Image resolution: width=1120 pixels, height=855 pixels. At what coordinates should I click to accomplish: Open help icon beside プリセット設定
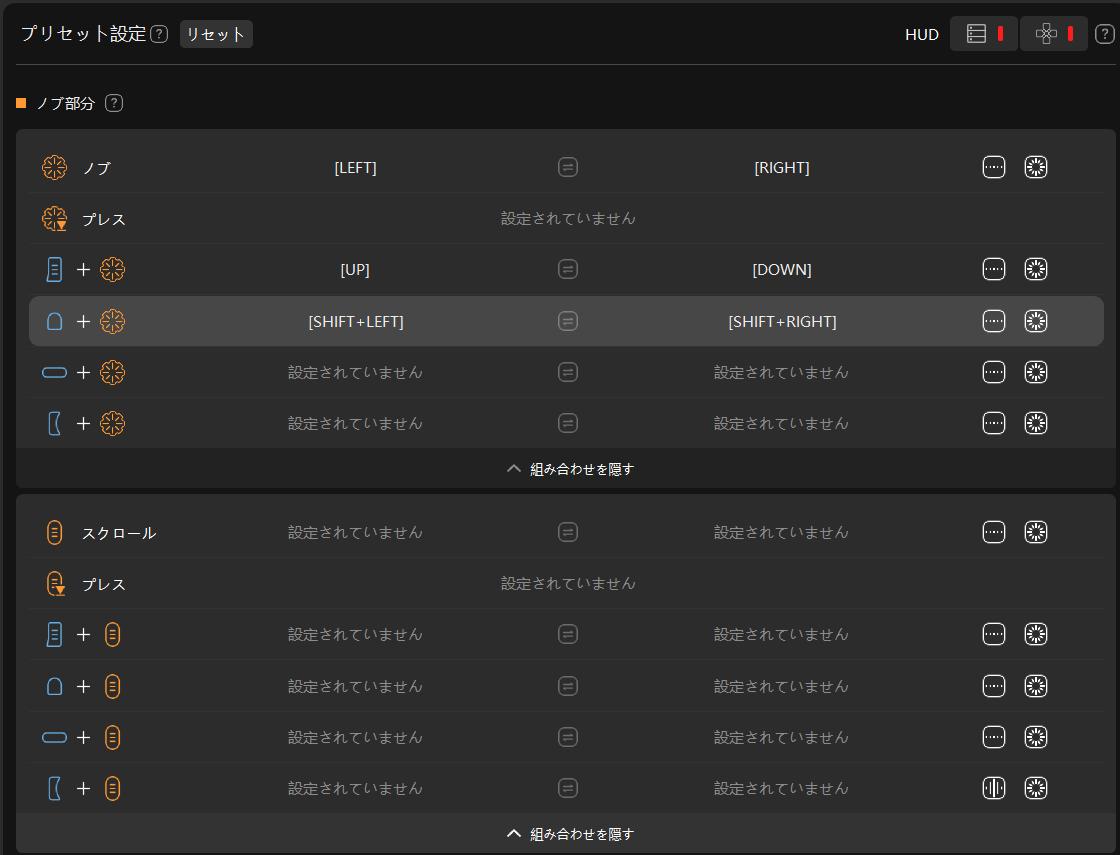(159, 34)
